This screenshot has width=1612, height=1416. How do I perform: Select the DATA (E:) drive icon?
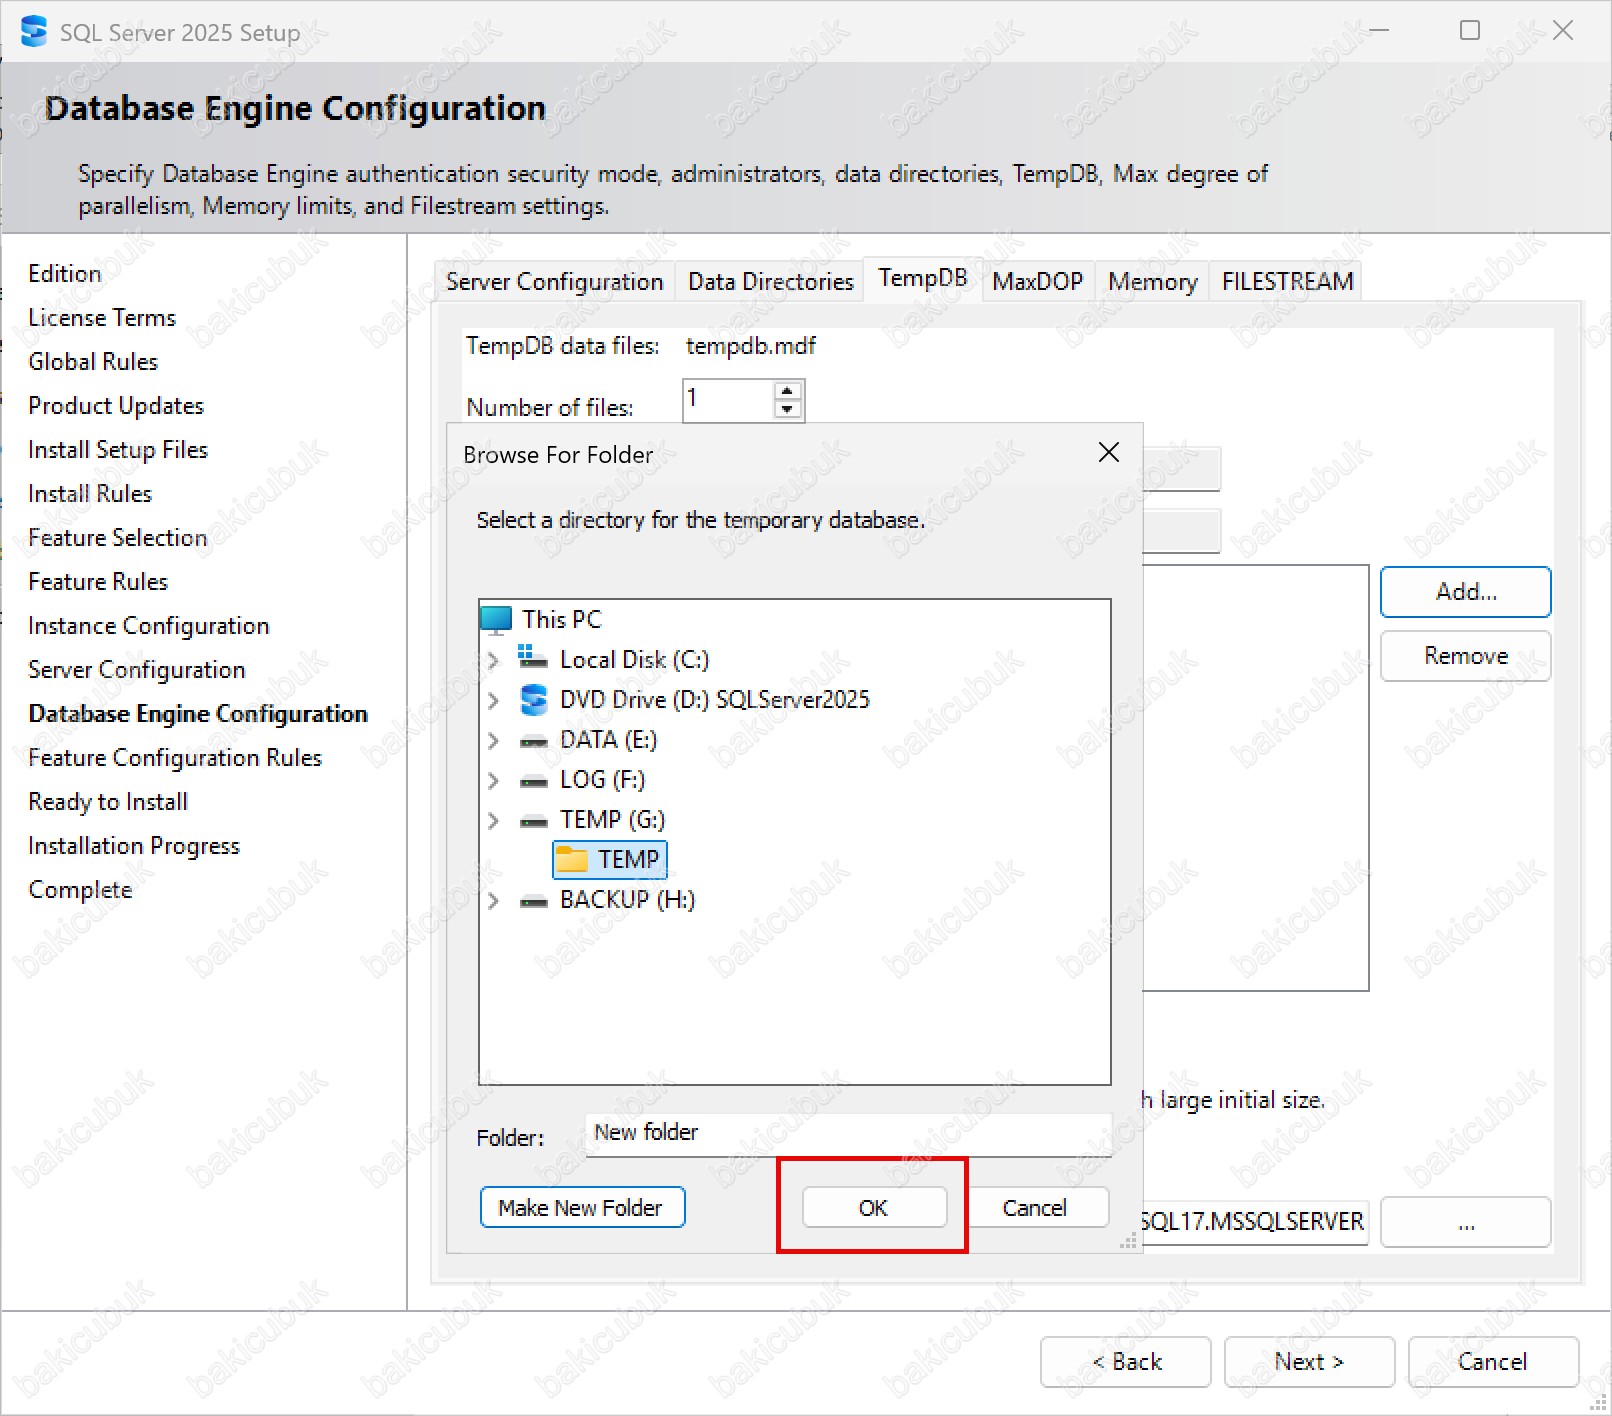(534, 741)
